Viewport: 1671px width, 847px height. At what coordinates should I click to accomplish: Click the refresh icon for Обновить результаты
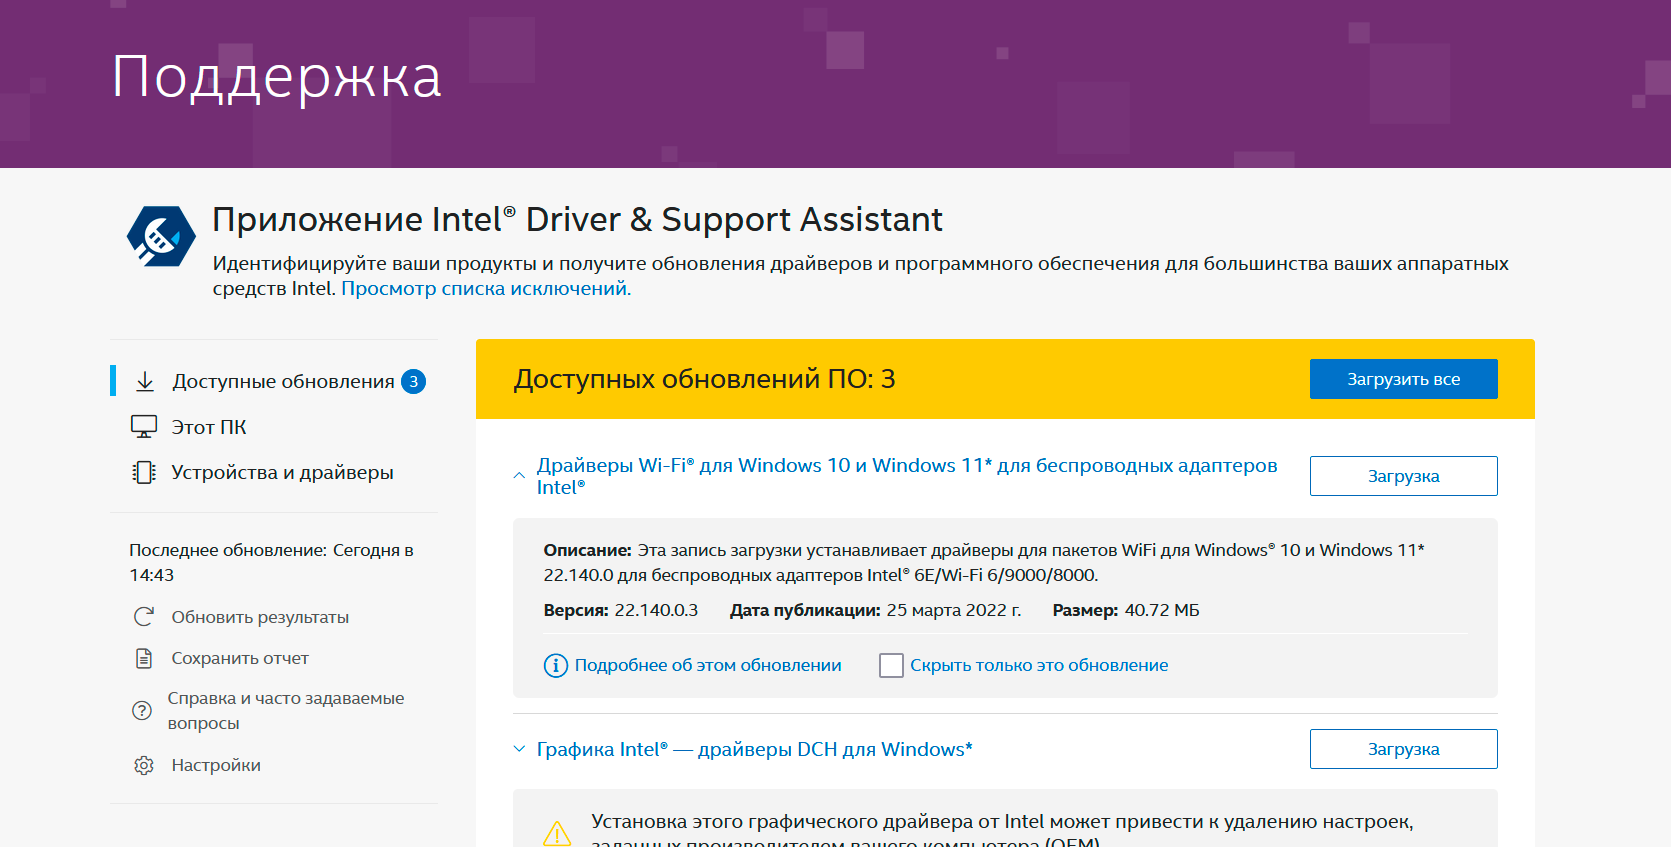[144, 617]
